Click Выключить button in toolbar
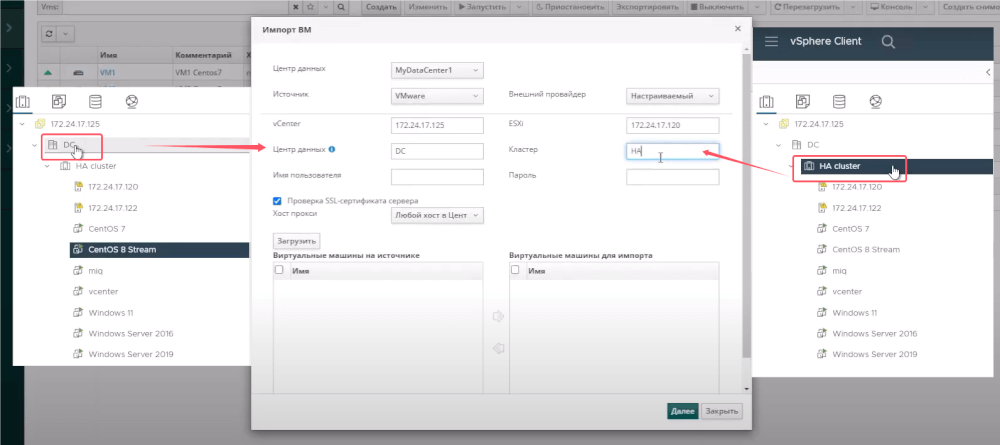 point(717,7)
